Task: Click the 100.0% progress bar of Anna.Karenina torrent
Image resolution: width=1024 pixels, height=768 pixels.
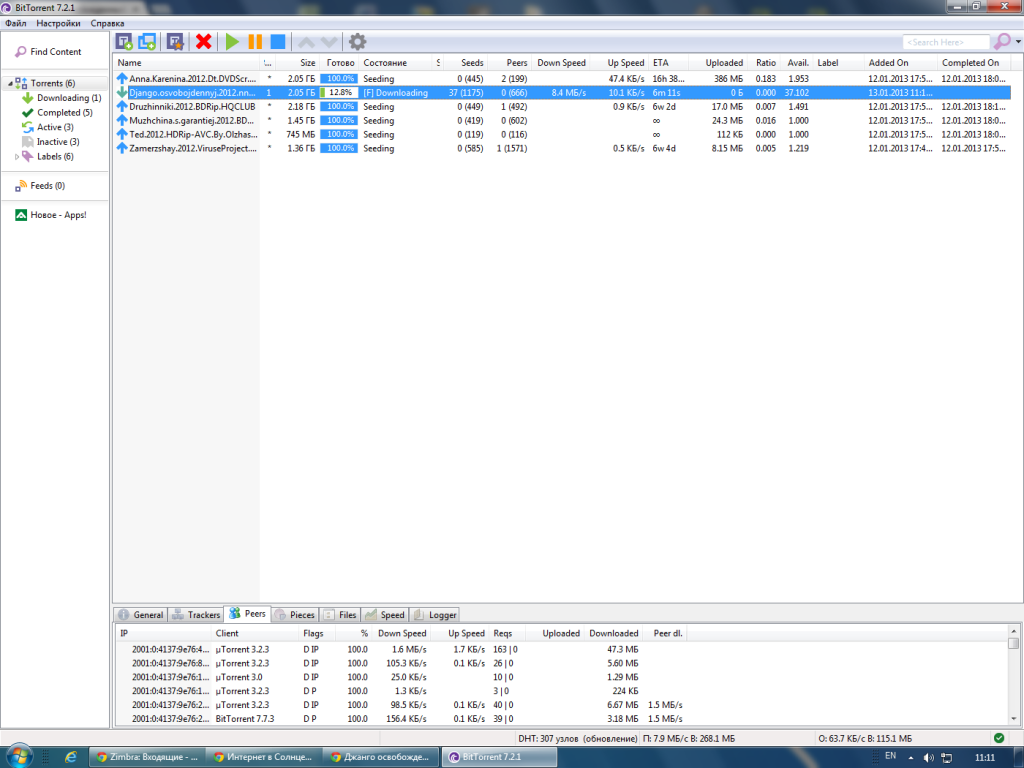Action: (x=339, y=78)
